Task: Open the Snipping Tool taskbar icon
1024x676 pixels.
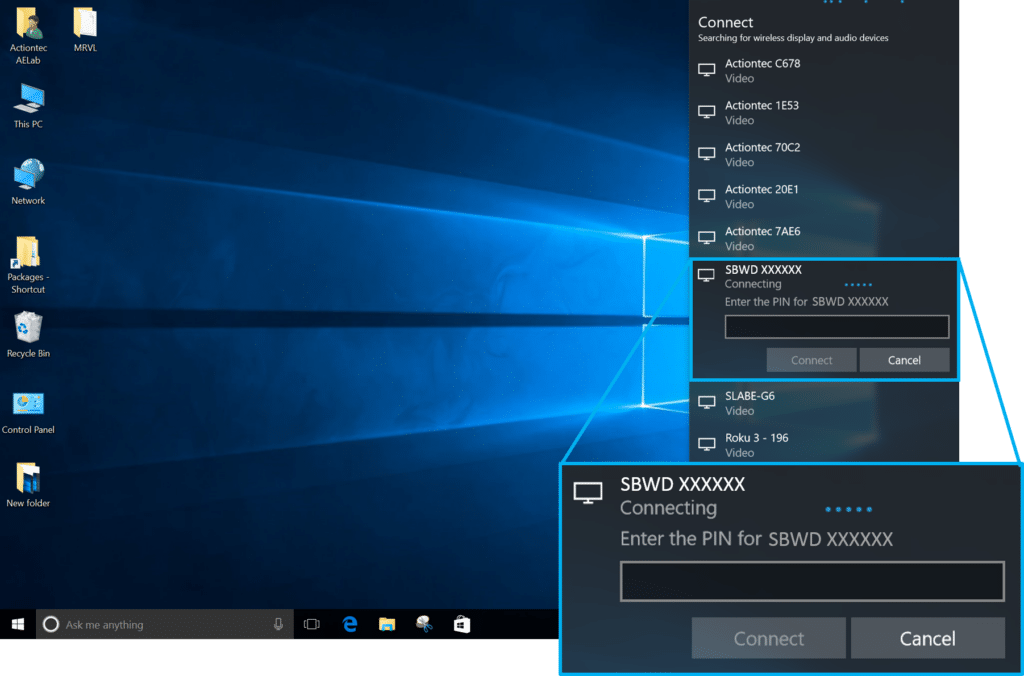Action: tap(424, 624)
